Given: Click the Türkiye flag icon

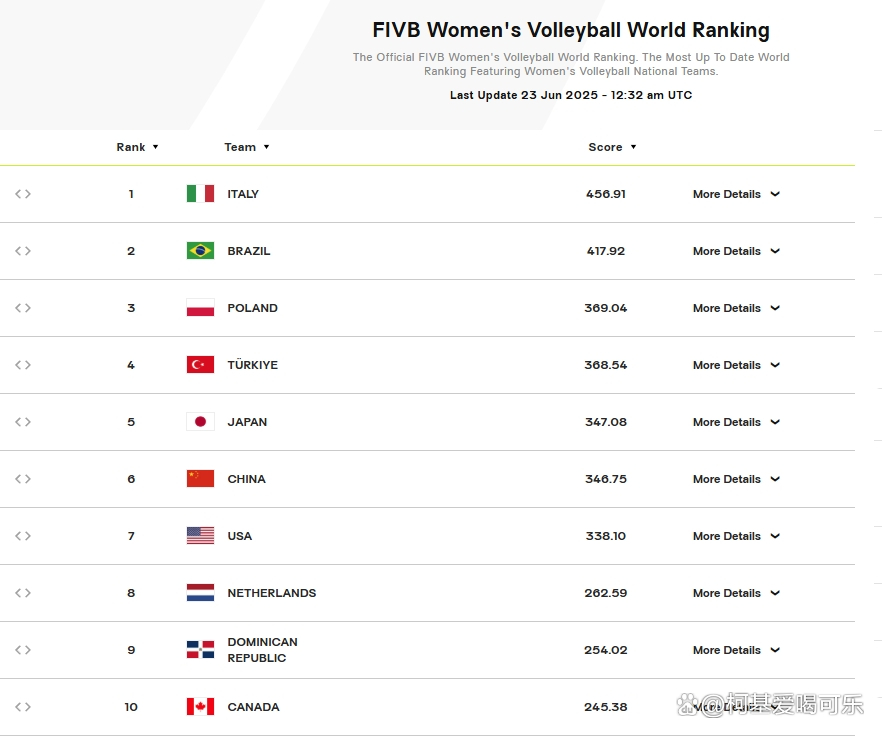Looking at the screenshot, I should tap(200, 365).
